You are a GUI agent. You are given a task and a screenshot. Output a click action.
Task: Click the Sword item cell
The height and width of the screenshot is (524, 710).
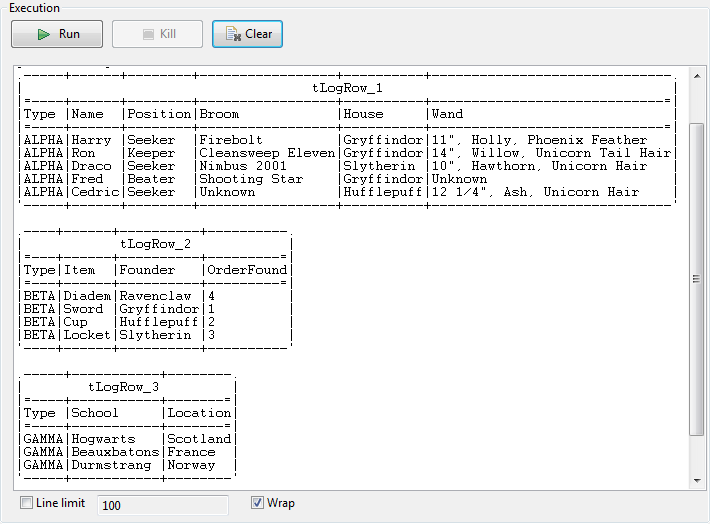point(83,309)
